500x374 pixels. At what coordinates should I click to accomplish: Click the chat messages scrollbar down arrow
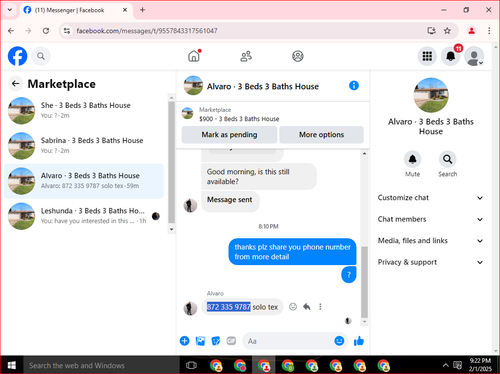(x=364, y=321)
